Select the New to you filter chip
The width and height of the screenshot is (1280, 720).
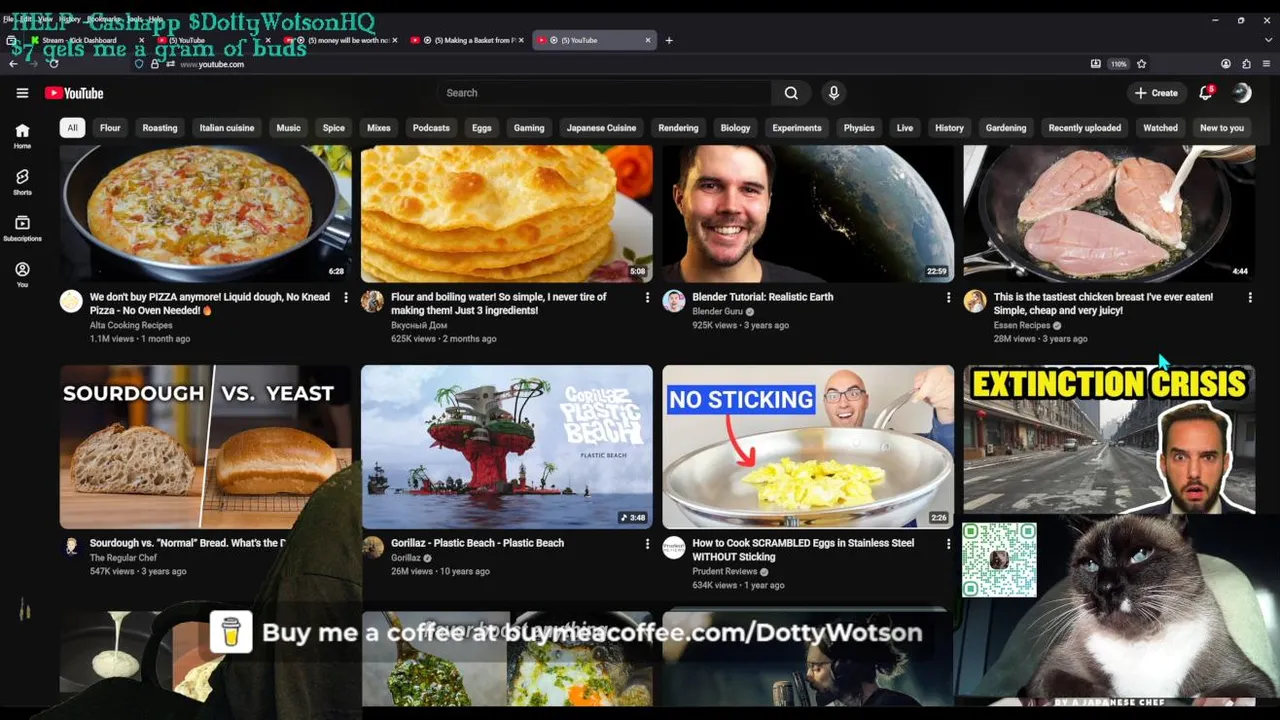tap(1222, 128)
